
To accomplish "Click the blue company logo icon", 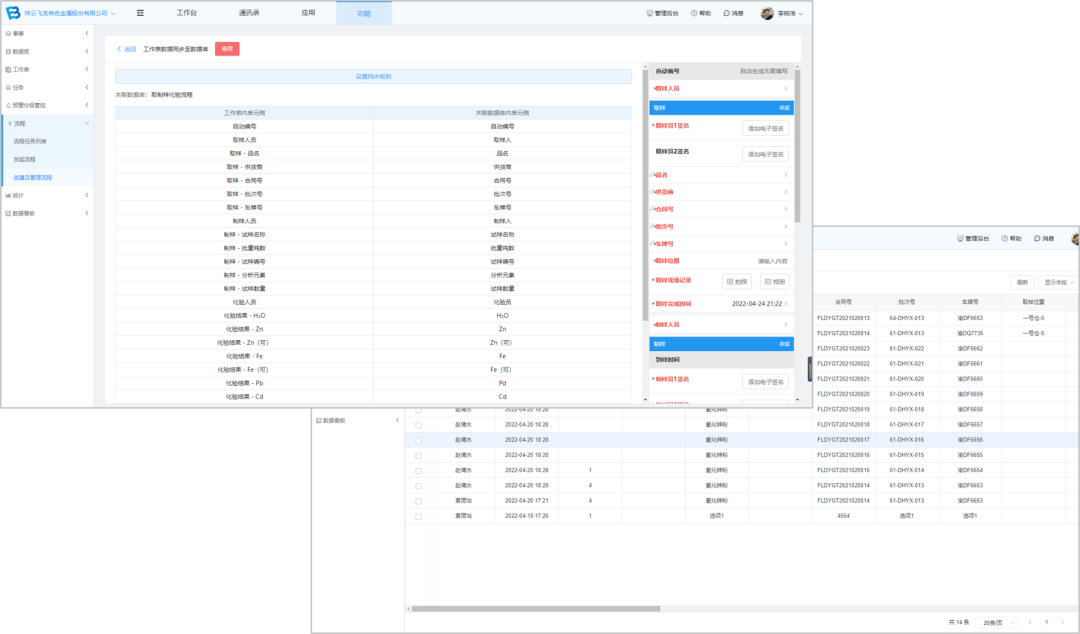I will [x=14, y=13].
